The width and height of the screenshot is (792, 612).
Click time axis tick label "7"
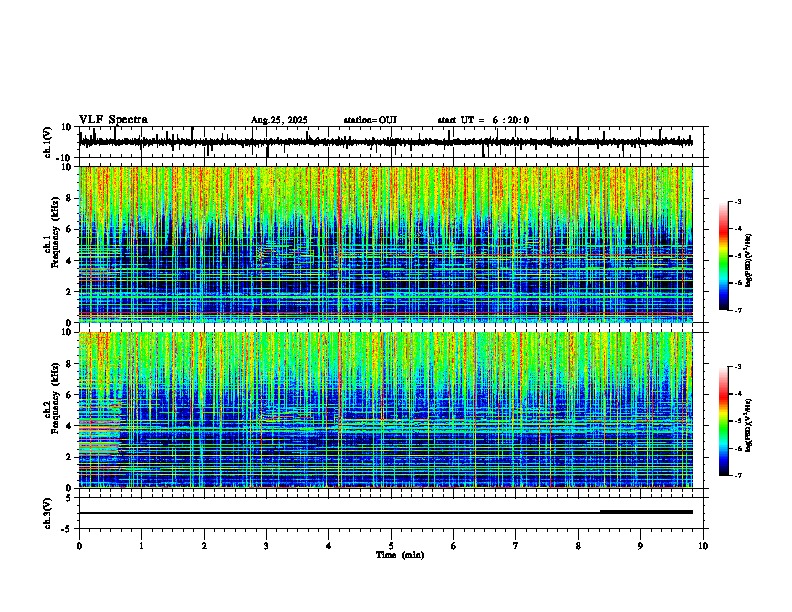click(516, 546)
